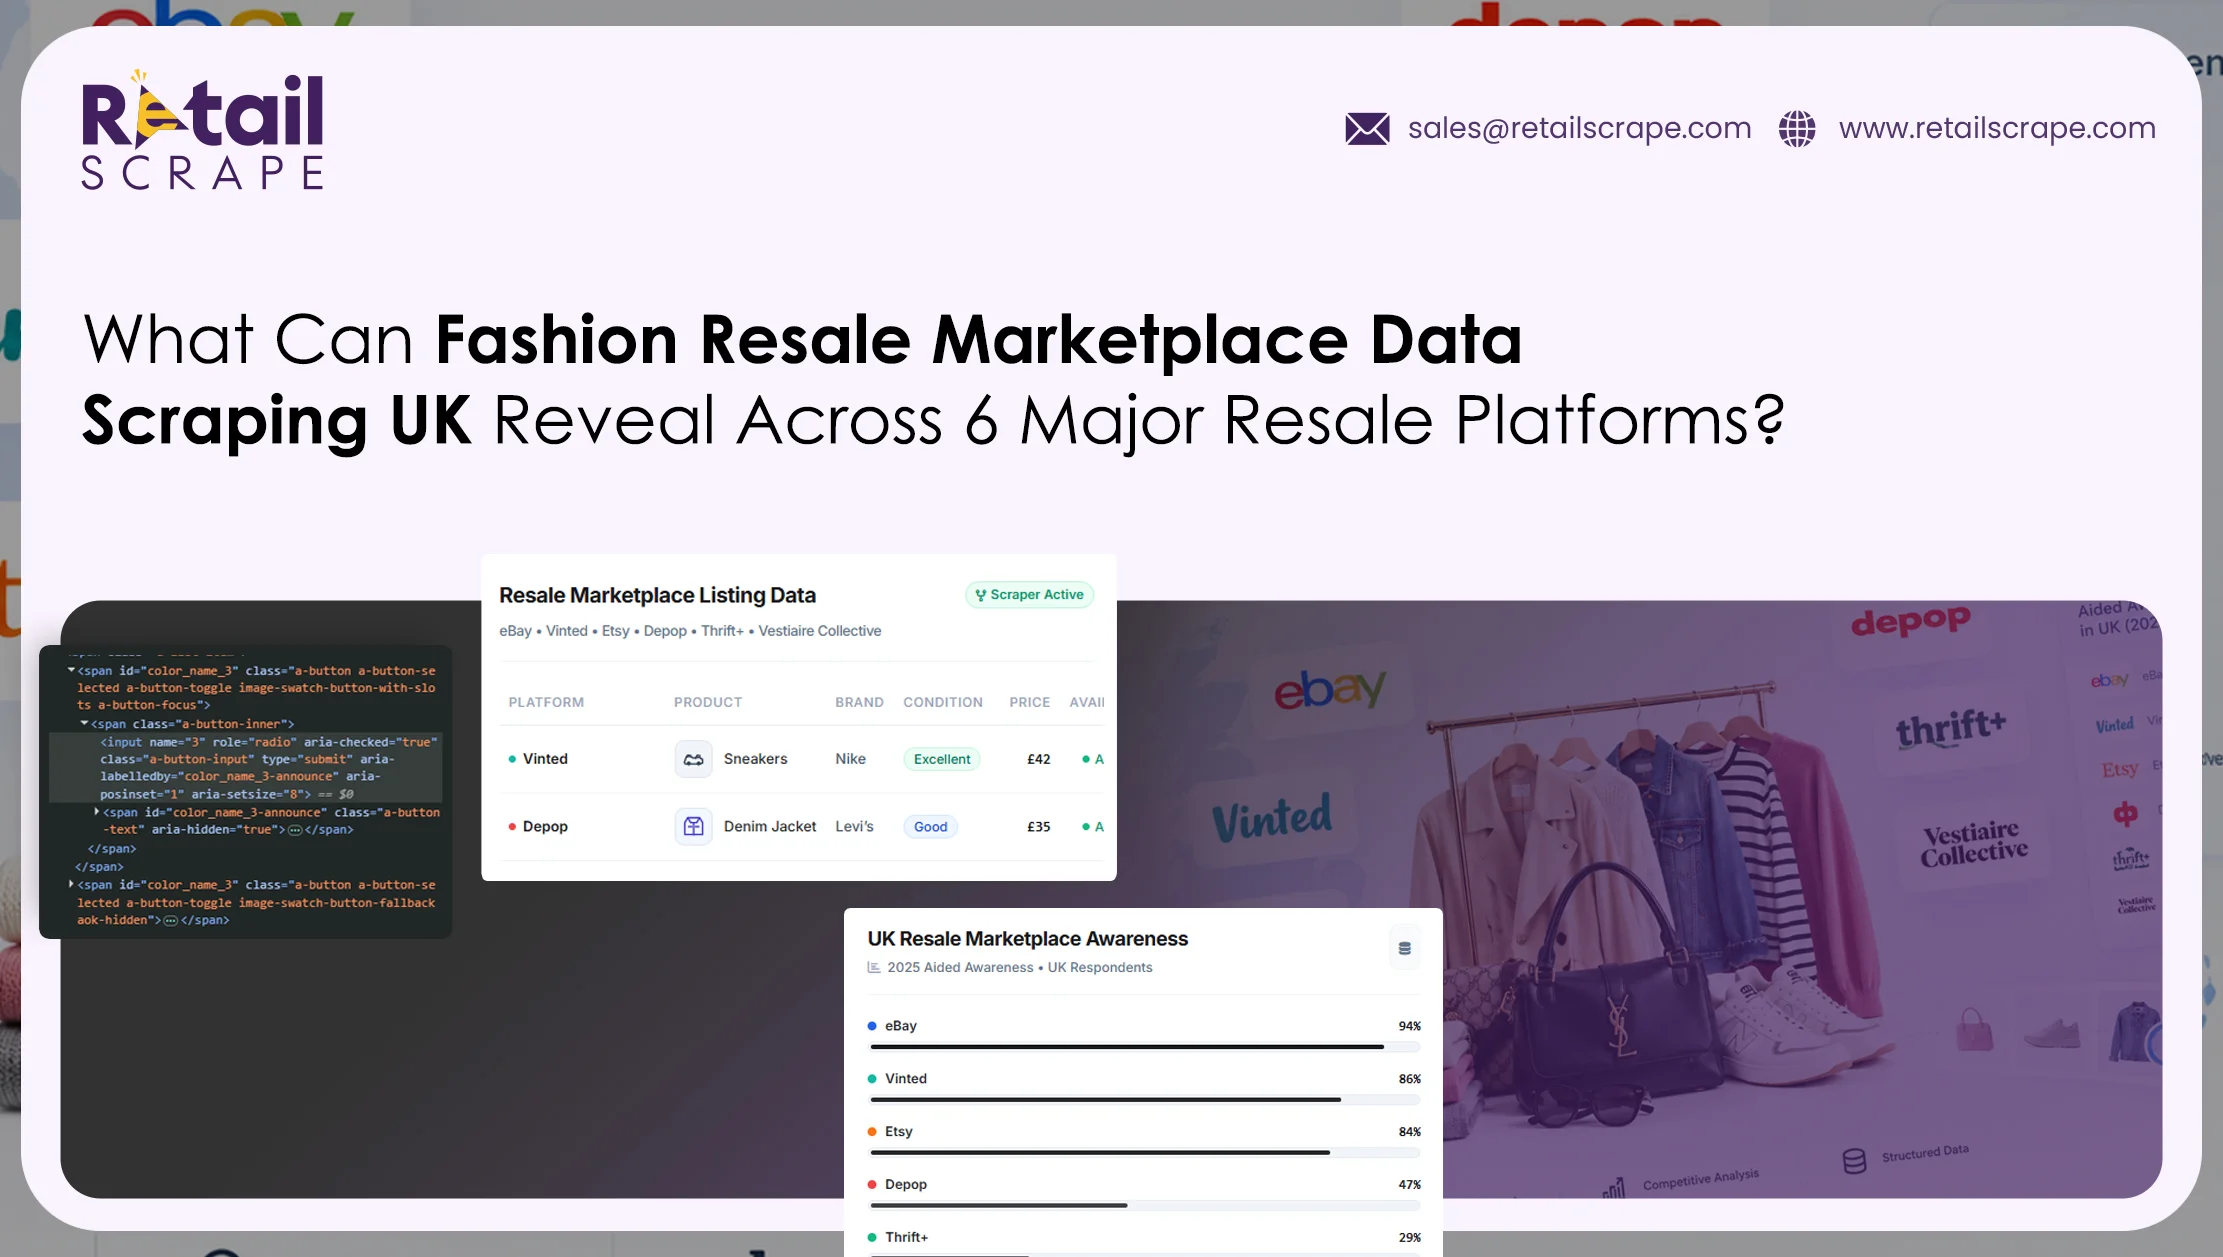Click the Resale Marketplace Listing Data title

click(x=657, y=595)
